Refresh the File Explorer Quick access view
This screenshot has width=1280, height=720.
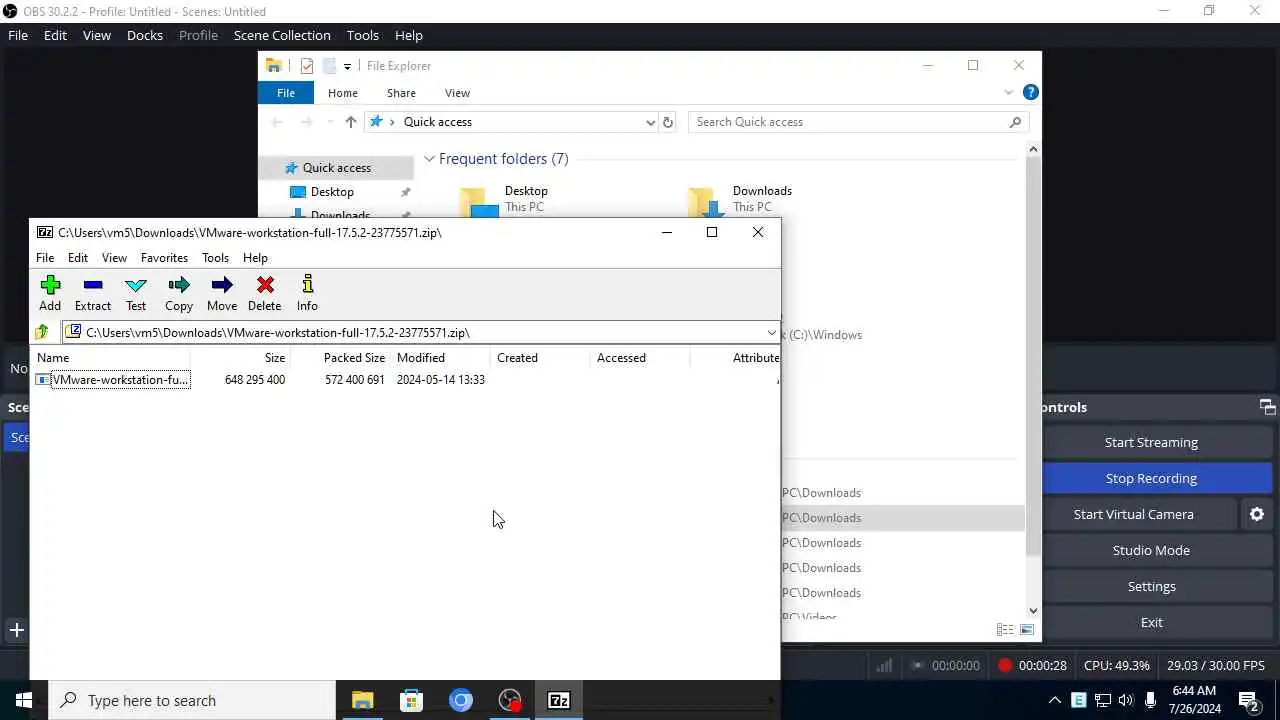(669, 122)
